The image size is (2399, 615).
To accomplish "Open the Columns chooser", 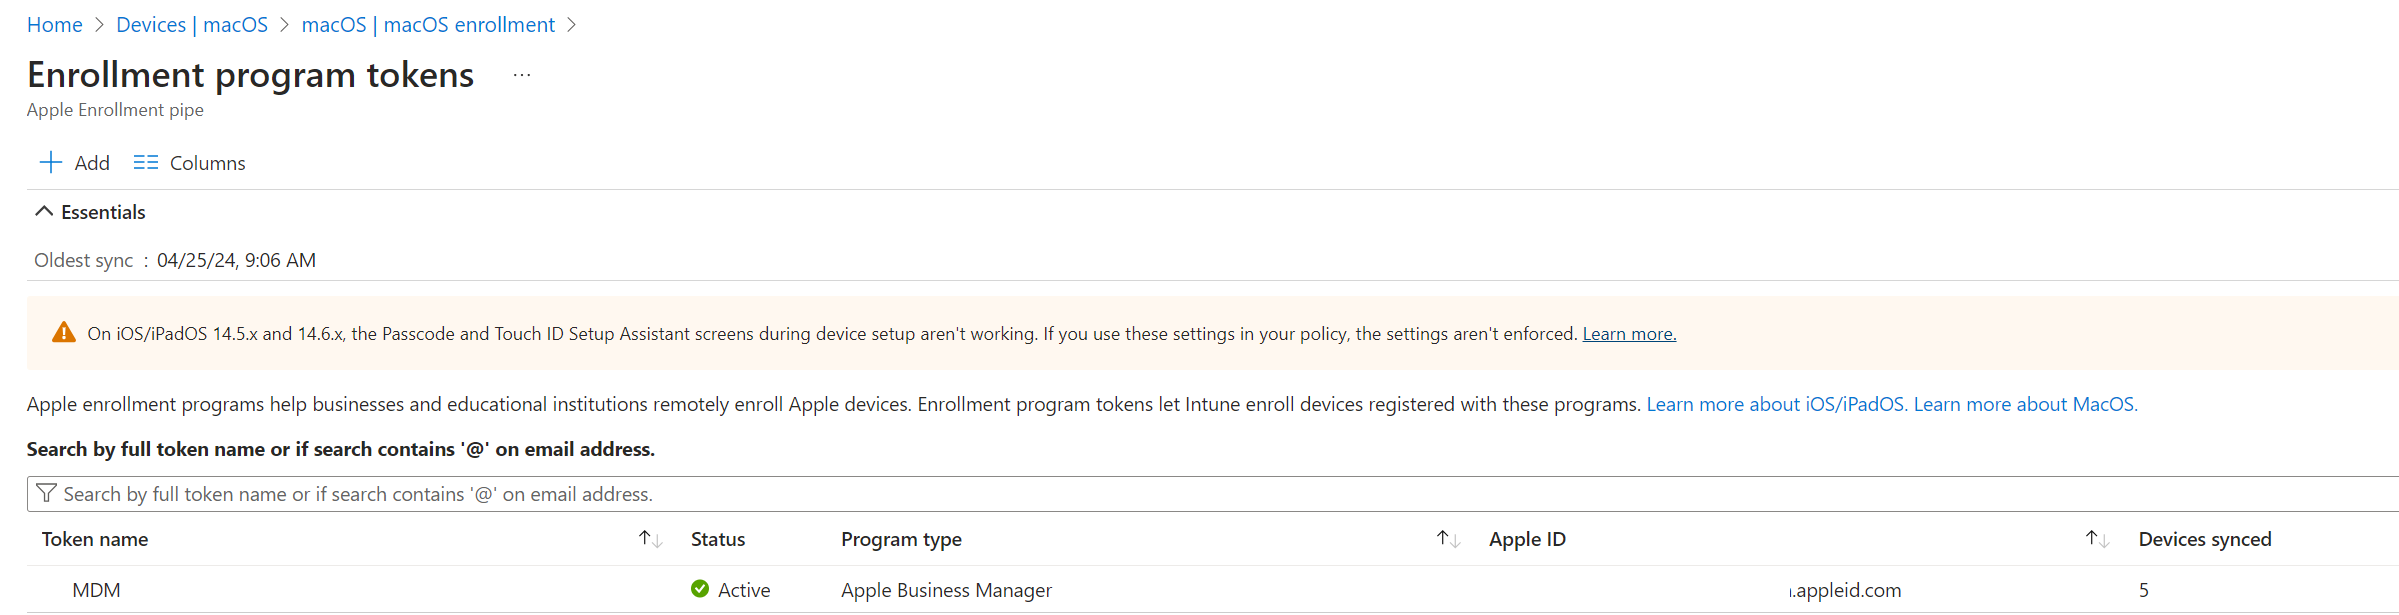I will [x=189, y=163].
